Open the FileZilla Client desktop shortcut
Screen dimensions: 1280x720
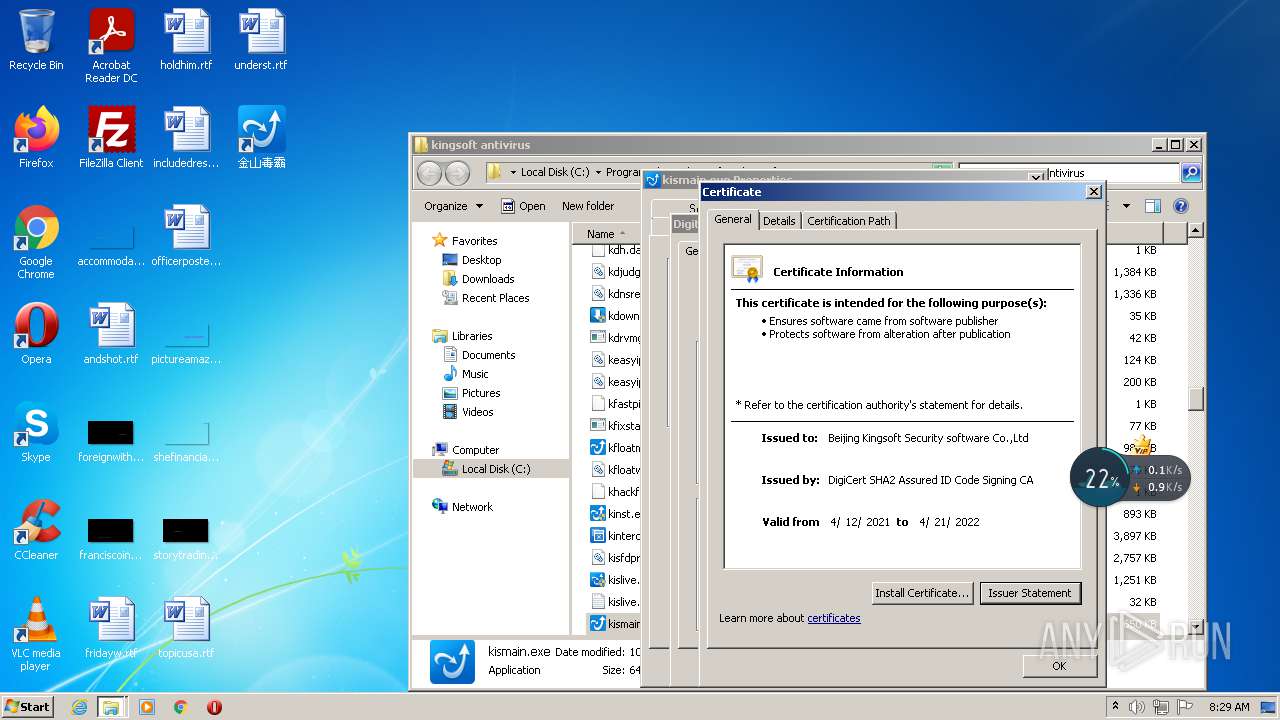pyautogui.click(x=111, y=138)
